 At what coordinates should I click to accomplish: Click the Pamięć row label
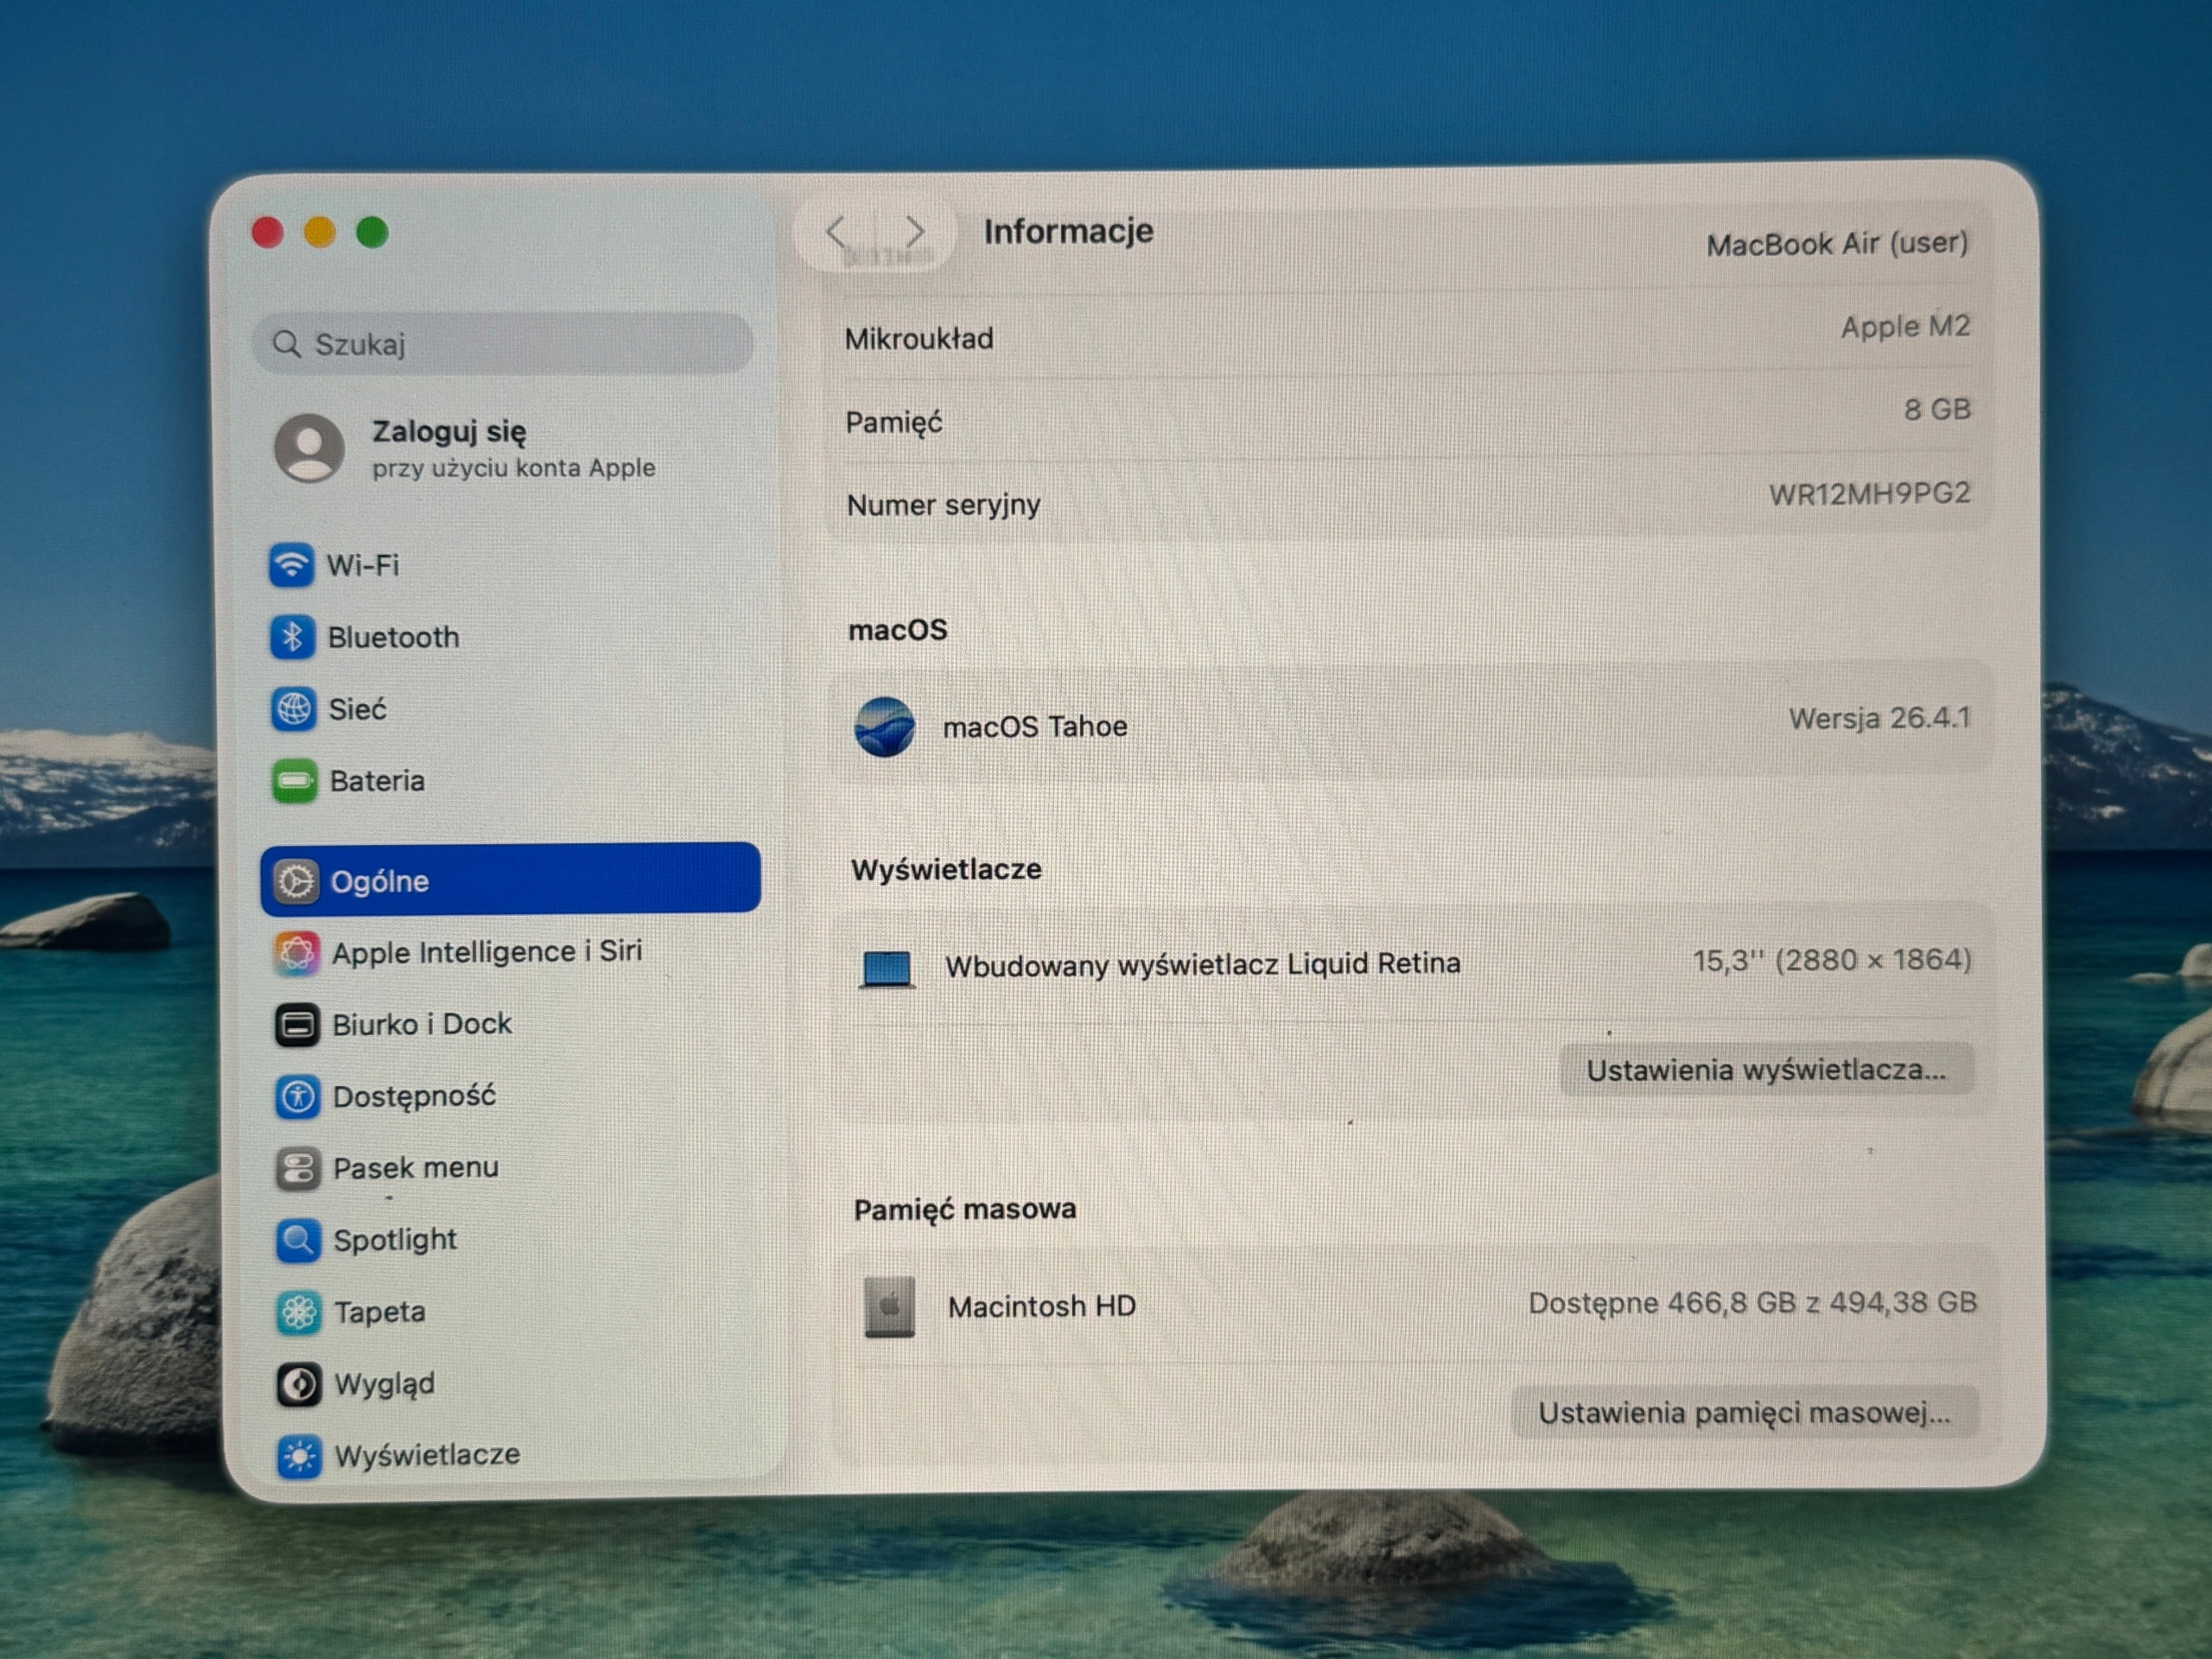pyautogui.click(x=894, y=423)
